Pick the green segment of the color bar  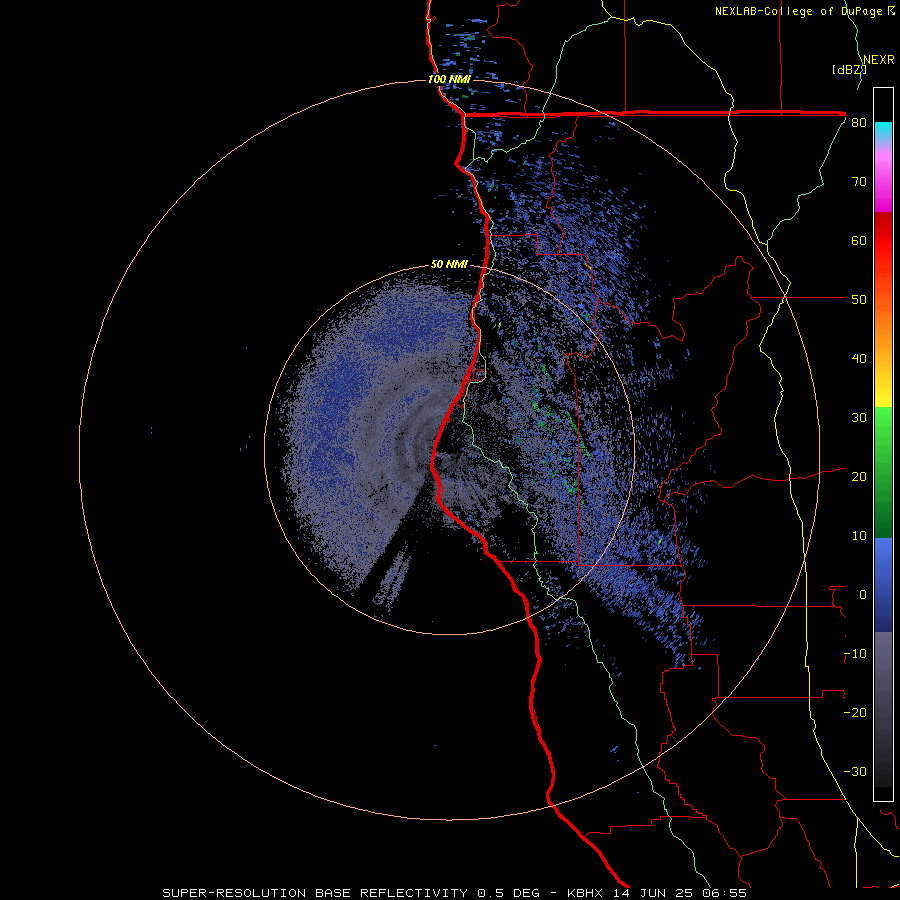pos(883,472)
